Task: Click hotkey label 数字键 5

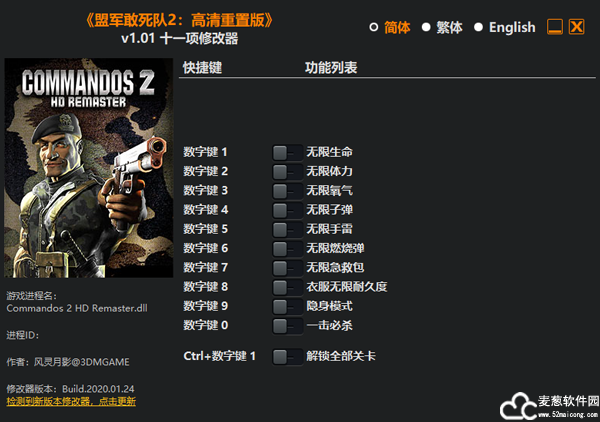Action: click(x=205, y=229)
